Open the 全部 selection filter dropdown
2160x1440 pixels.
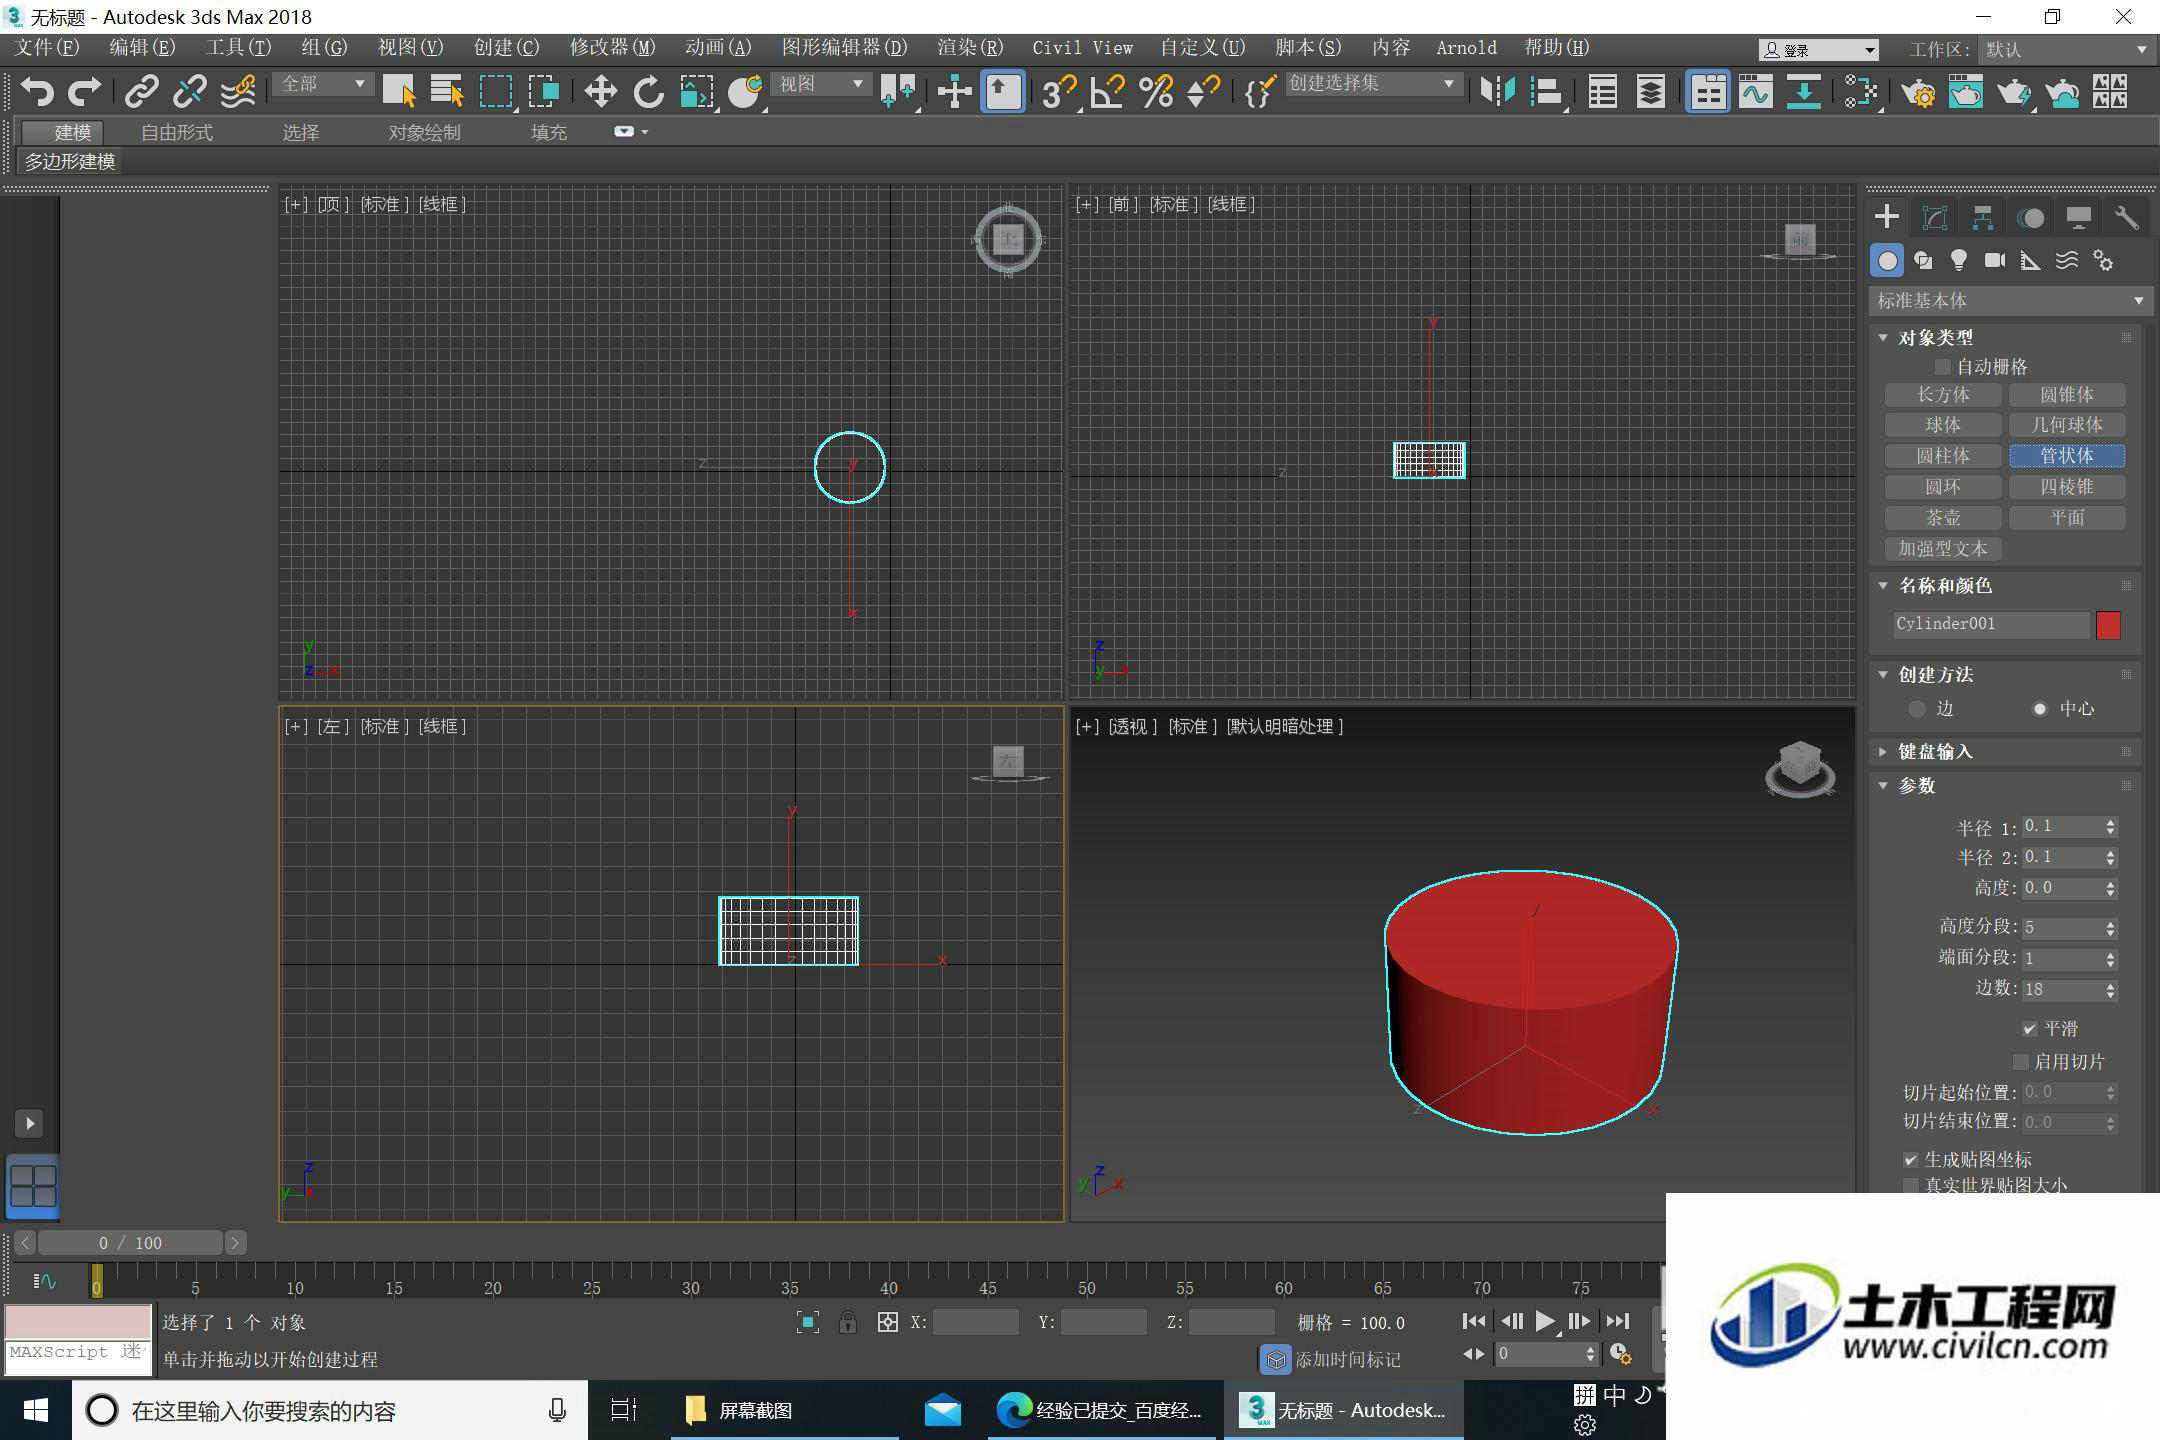[x=323, y=85]
